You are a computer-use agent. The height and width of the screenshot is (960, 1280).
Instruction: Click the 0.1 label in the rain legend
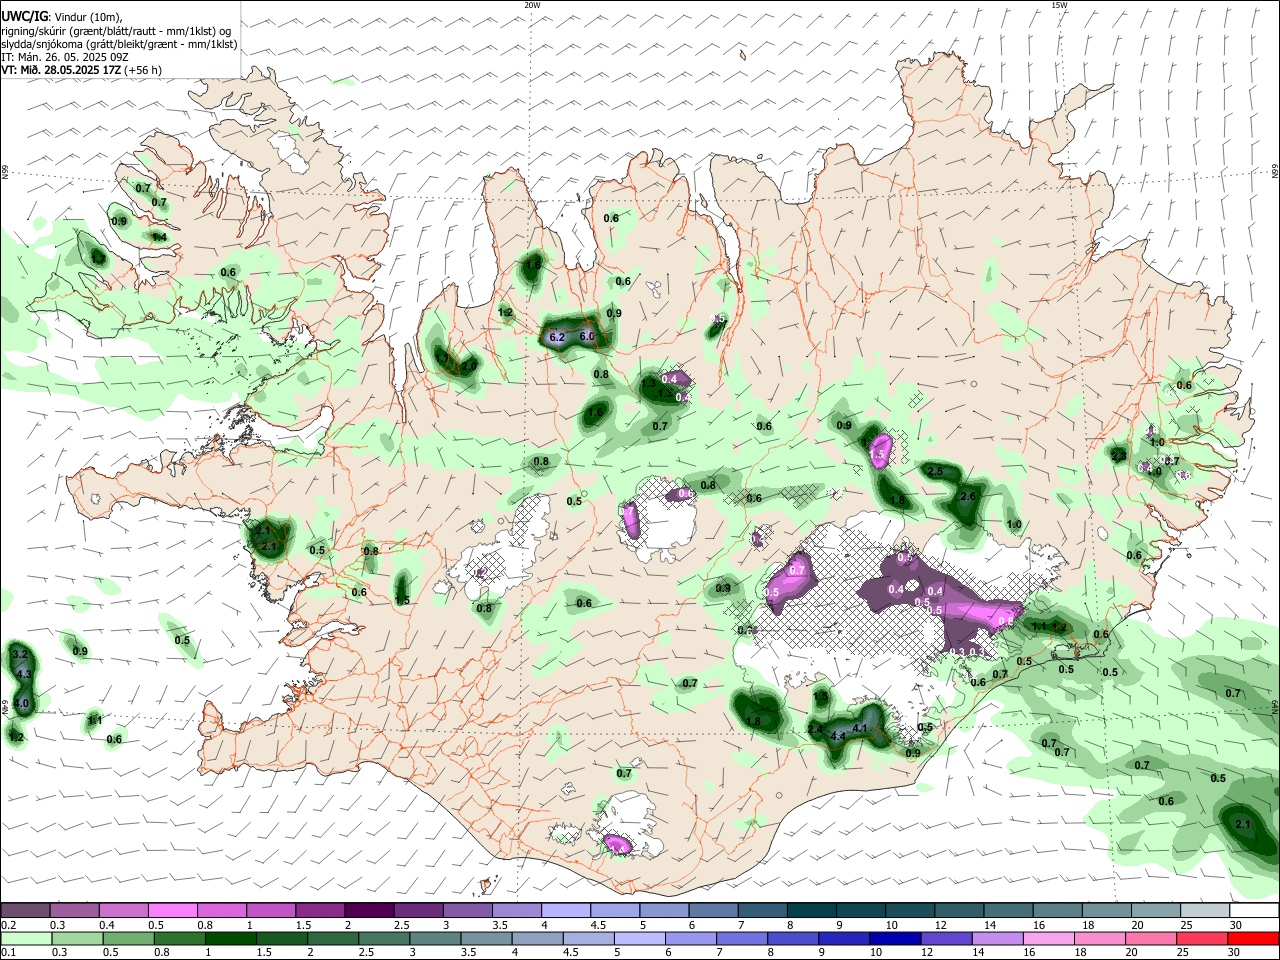8,952
